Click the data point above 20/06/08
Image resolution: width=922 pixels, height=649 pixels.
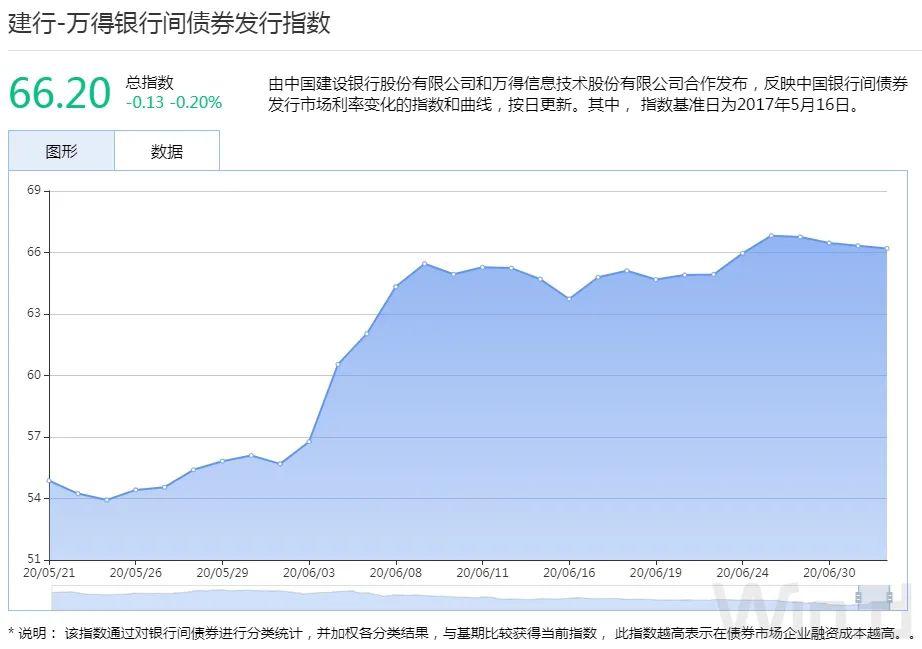pos(396,287)
